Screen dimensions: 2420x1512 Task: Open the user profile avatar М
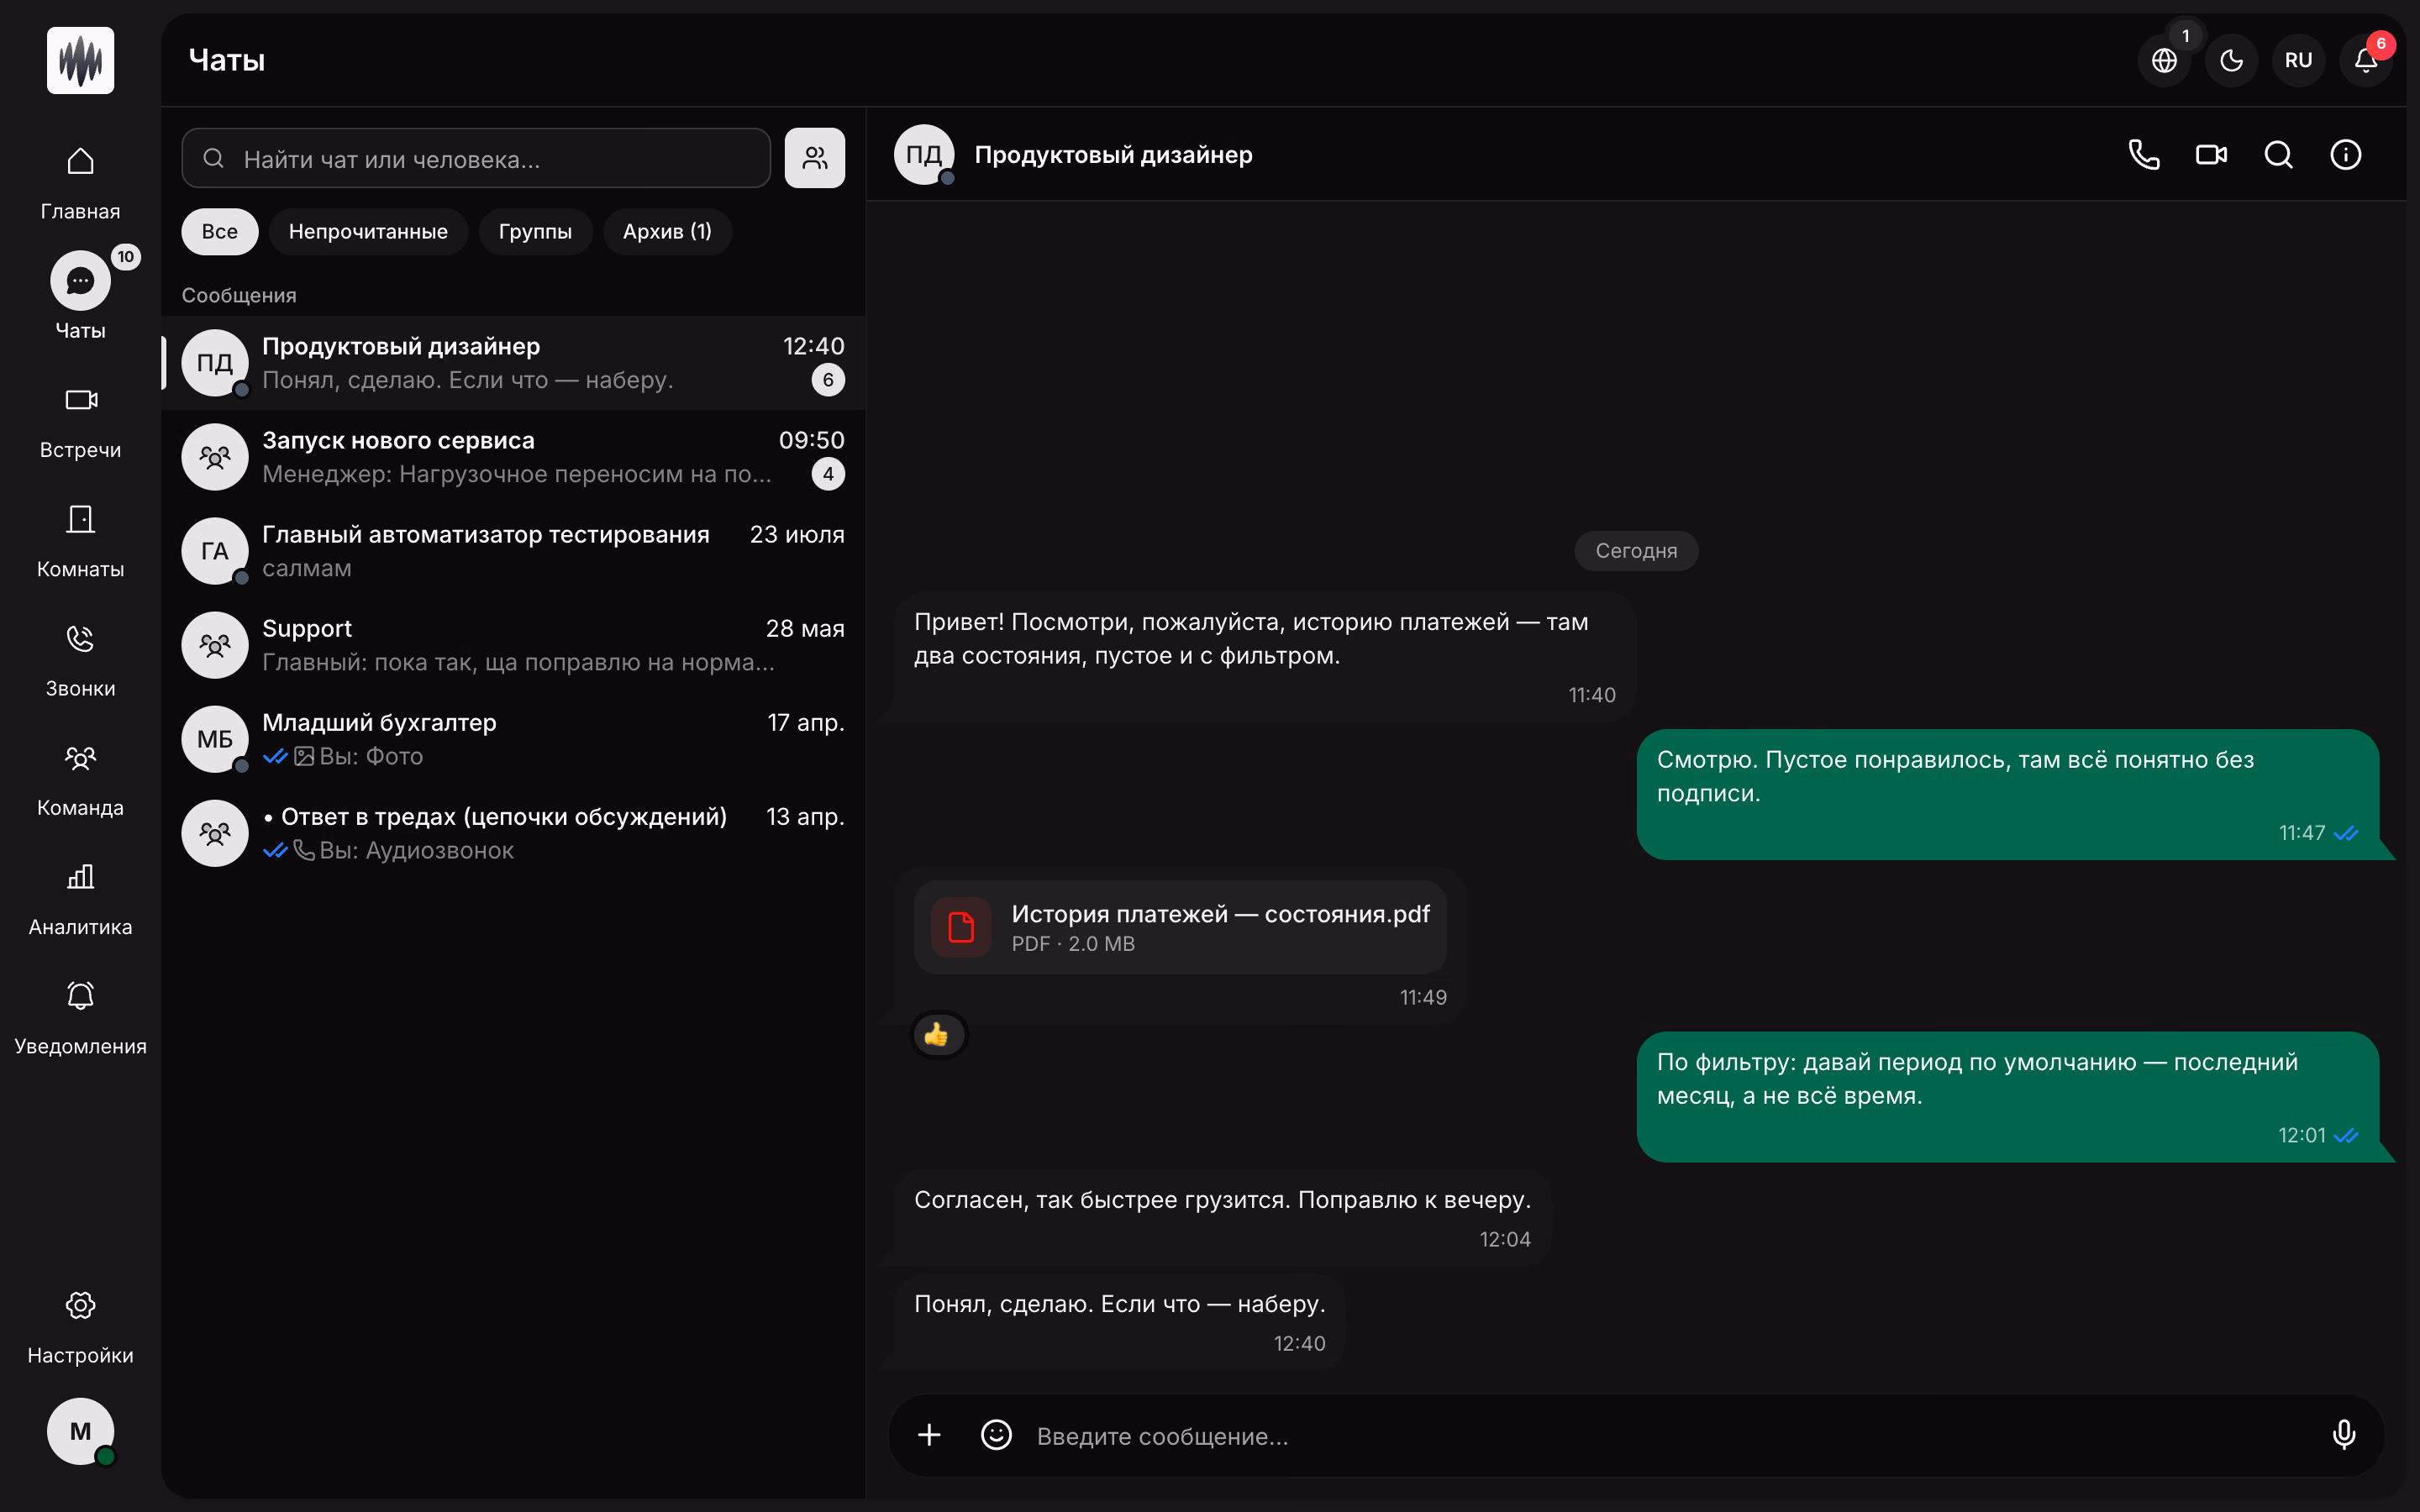[x=80, y=1431]
